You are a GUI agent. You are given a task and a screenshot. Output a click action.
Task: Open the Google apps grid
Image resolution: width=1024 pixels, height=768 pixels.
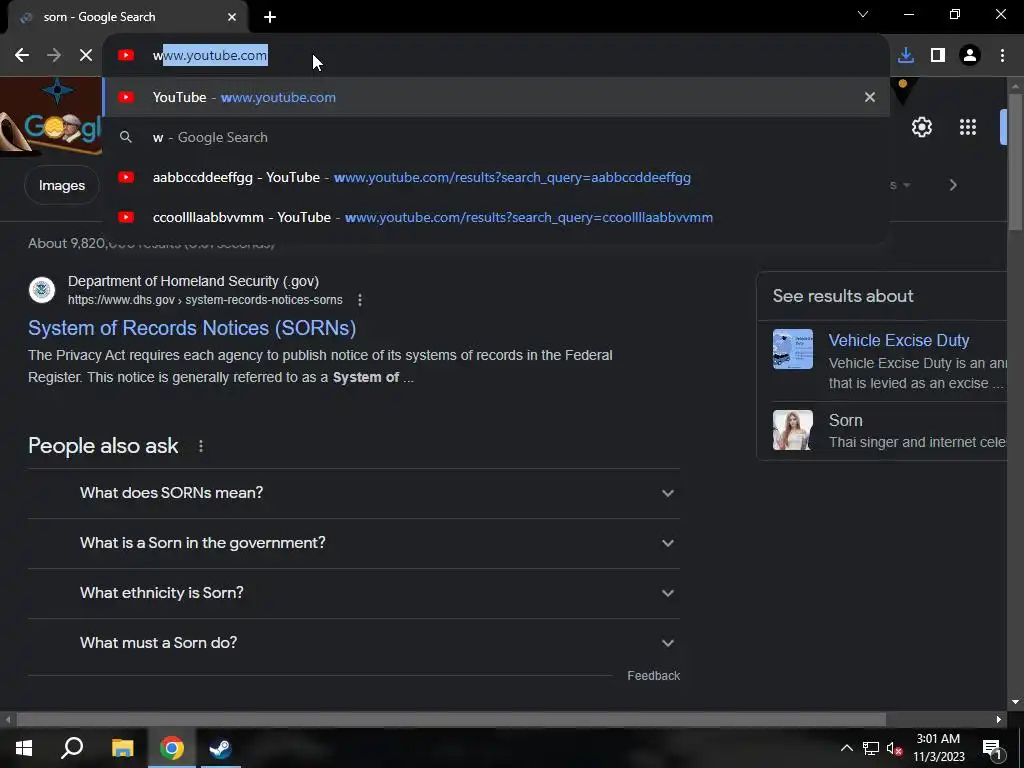pos(968,127)
